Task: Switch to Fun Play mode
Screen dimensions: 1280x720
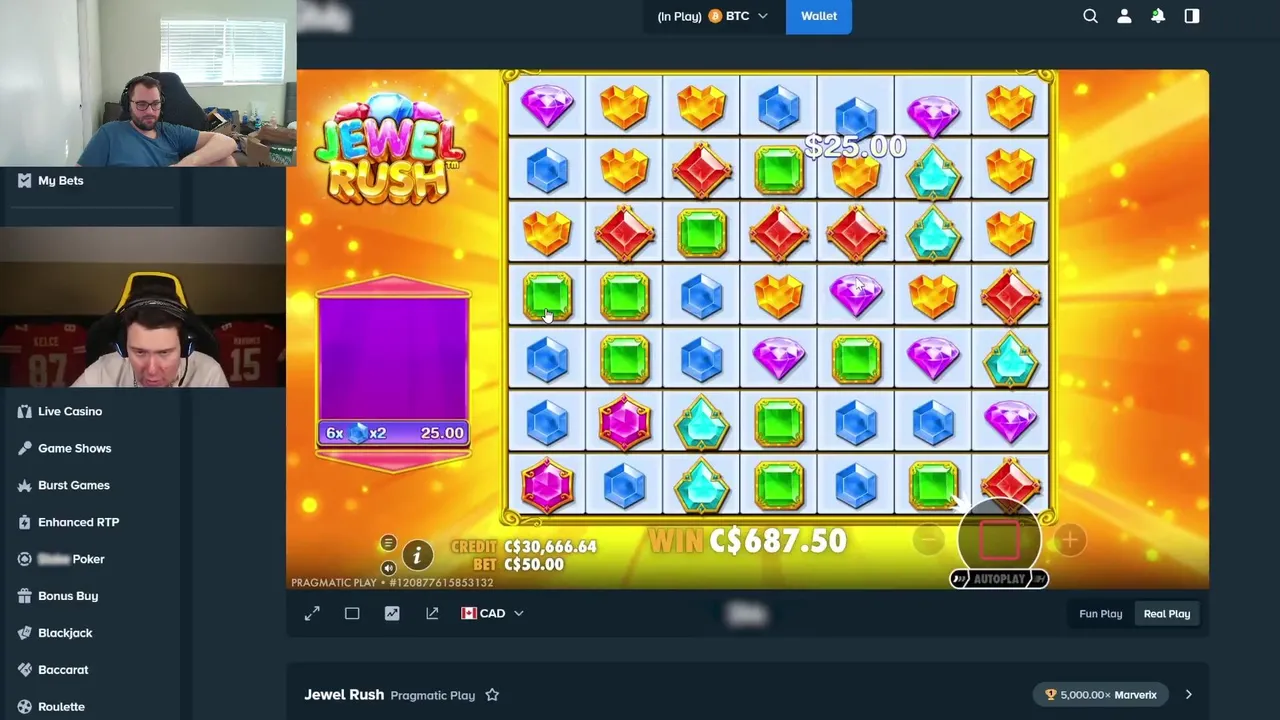Action: point(1100,614)
